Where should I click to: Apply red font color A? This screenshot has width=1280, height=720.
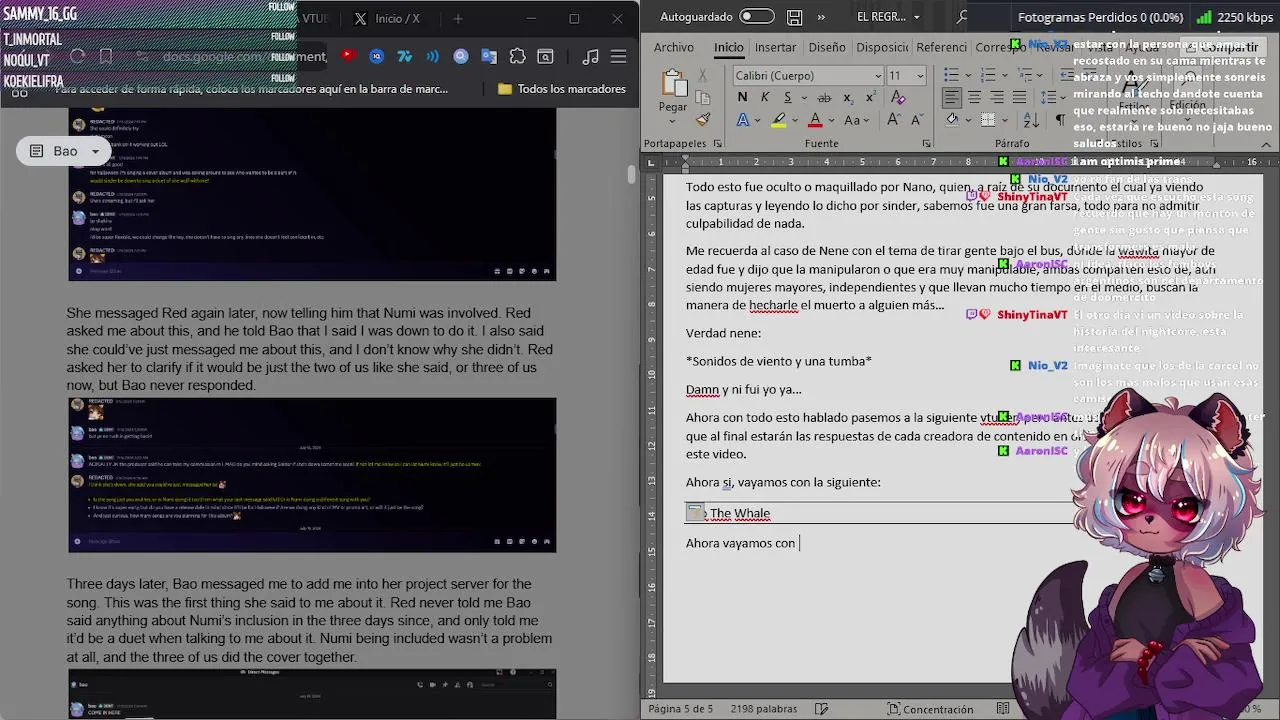815,120
